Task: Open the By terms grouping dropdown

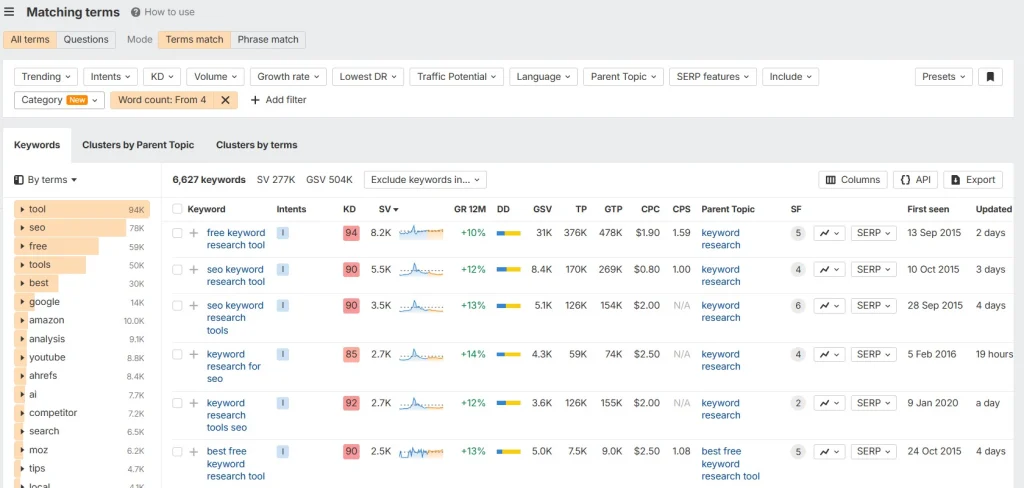Action: [x=46, y=180]
